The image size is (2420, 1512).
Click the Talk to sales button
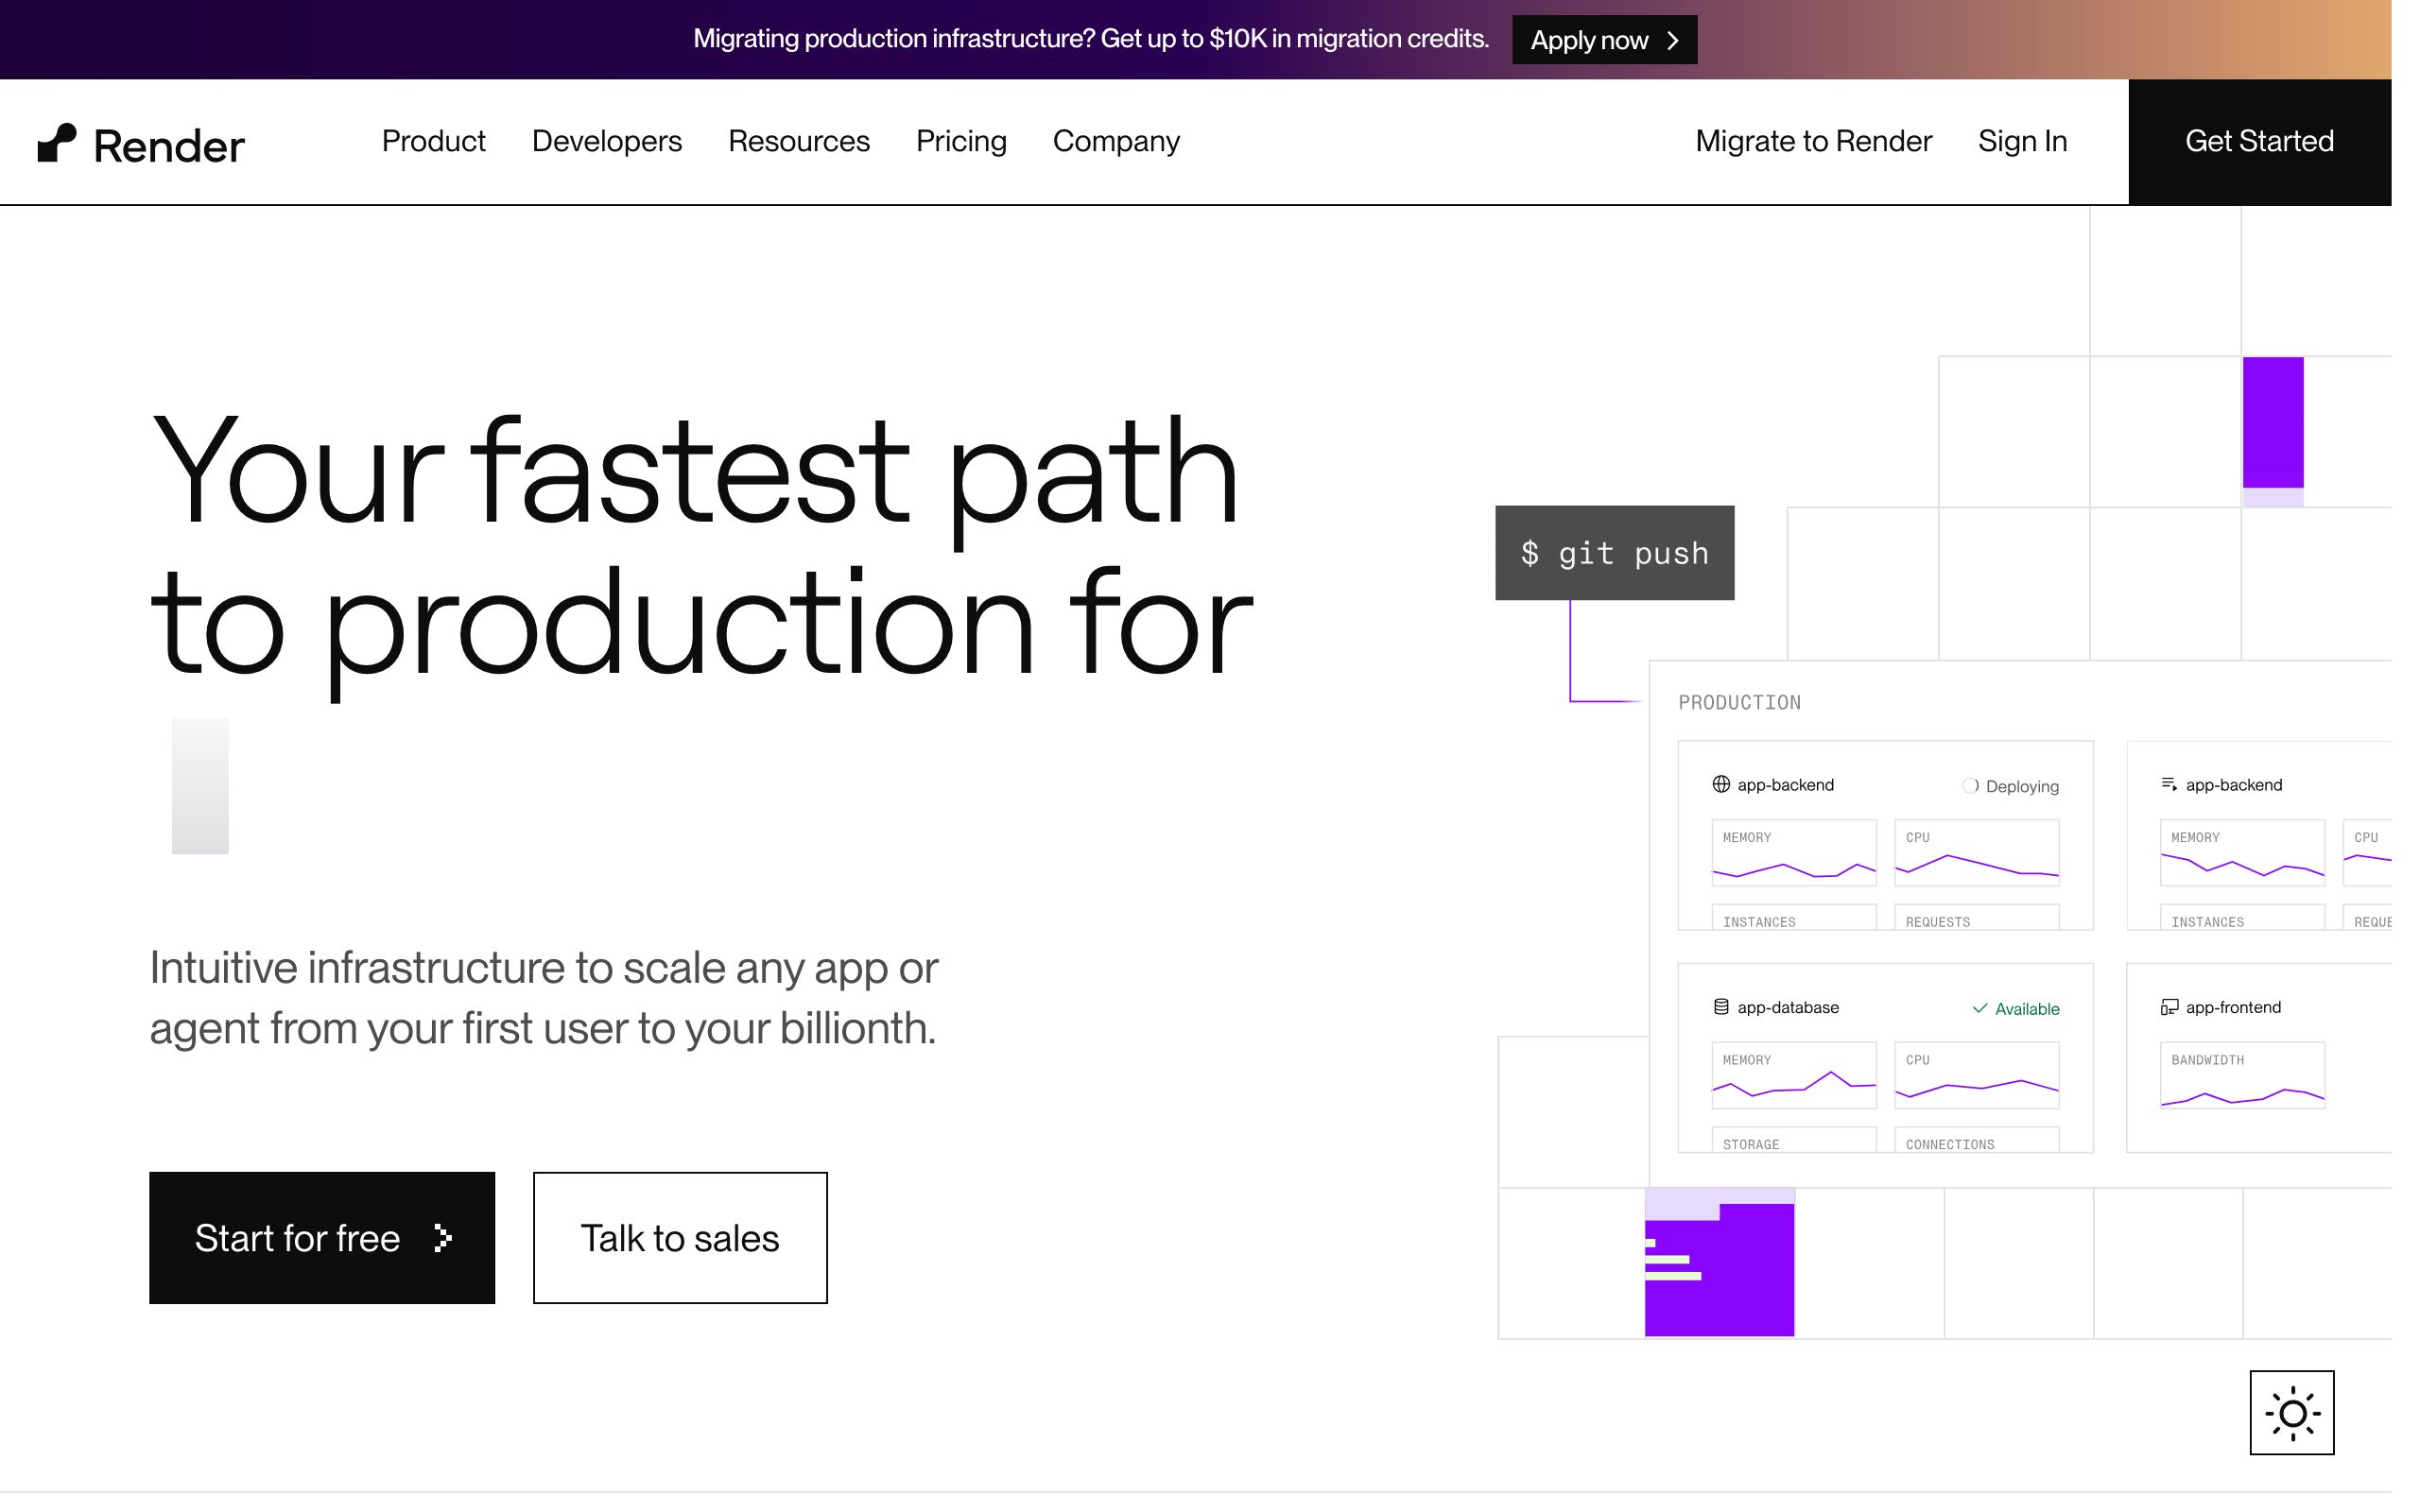click(680, 1238)
